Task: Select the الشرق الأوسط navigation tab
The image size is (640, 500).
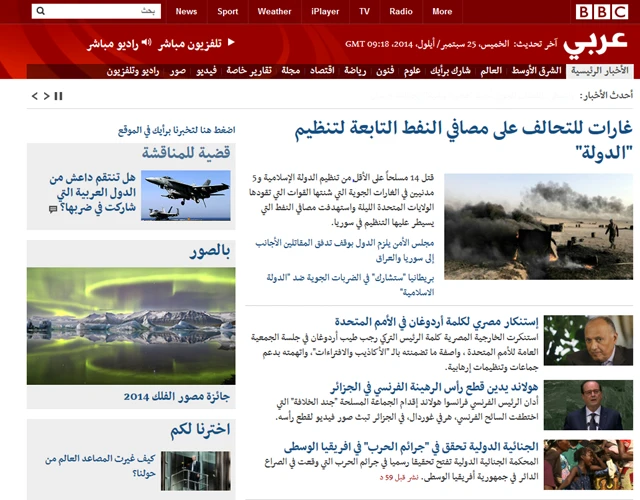Action: click(x=536, y=71)
